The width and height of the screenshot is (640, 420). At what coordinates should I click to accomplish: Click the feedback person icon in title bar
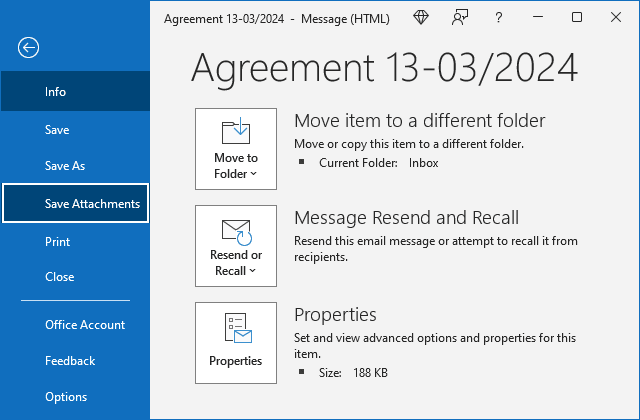[x=459, y=17]
